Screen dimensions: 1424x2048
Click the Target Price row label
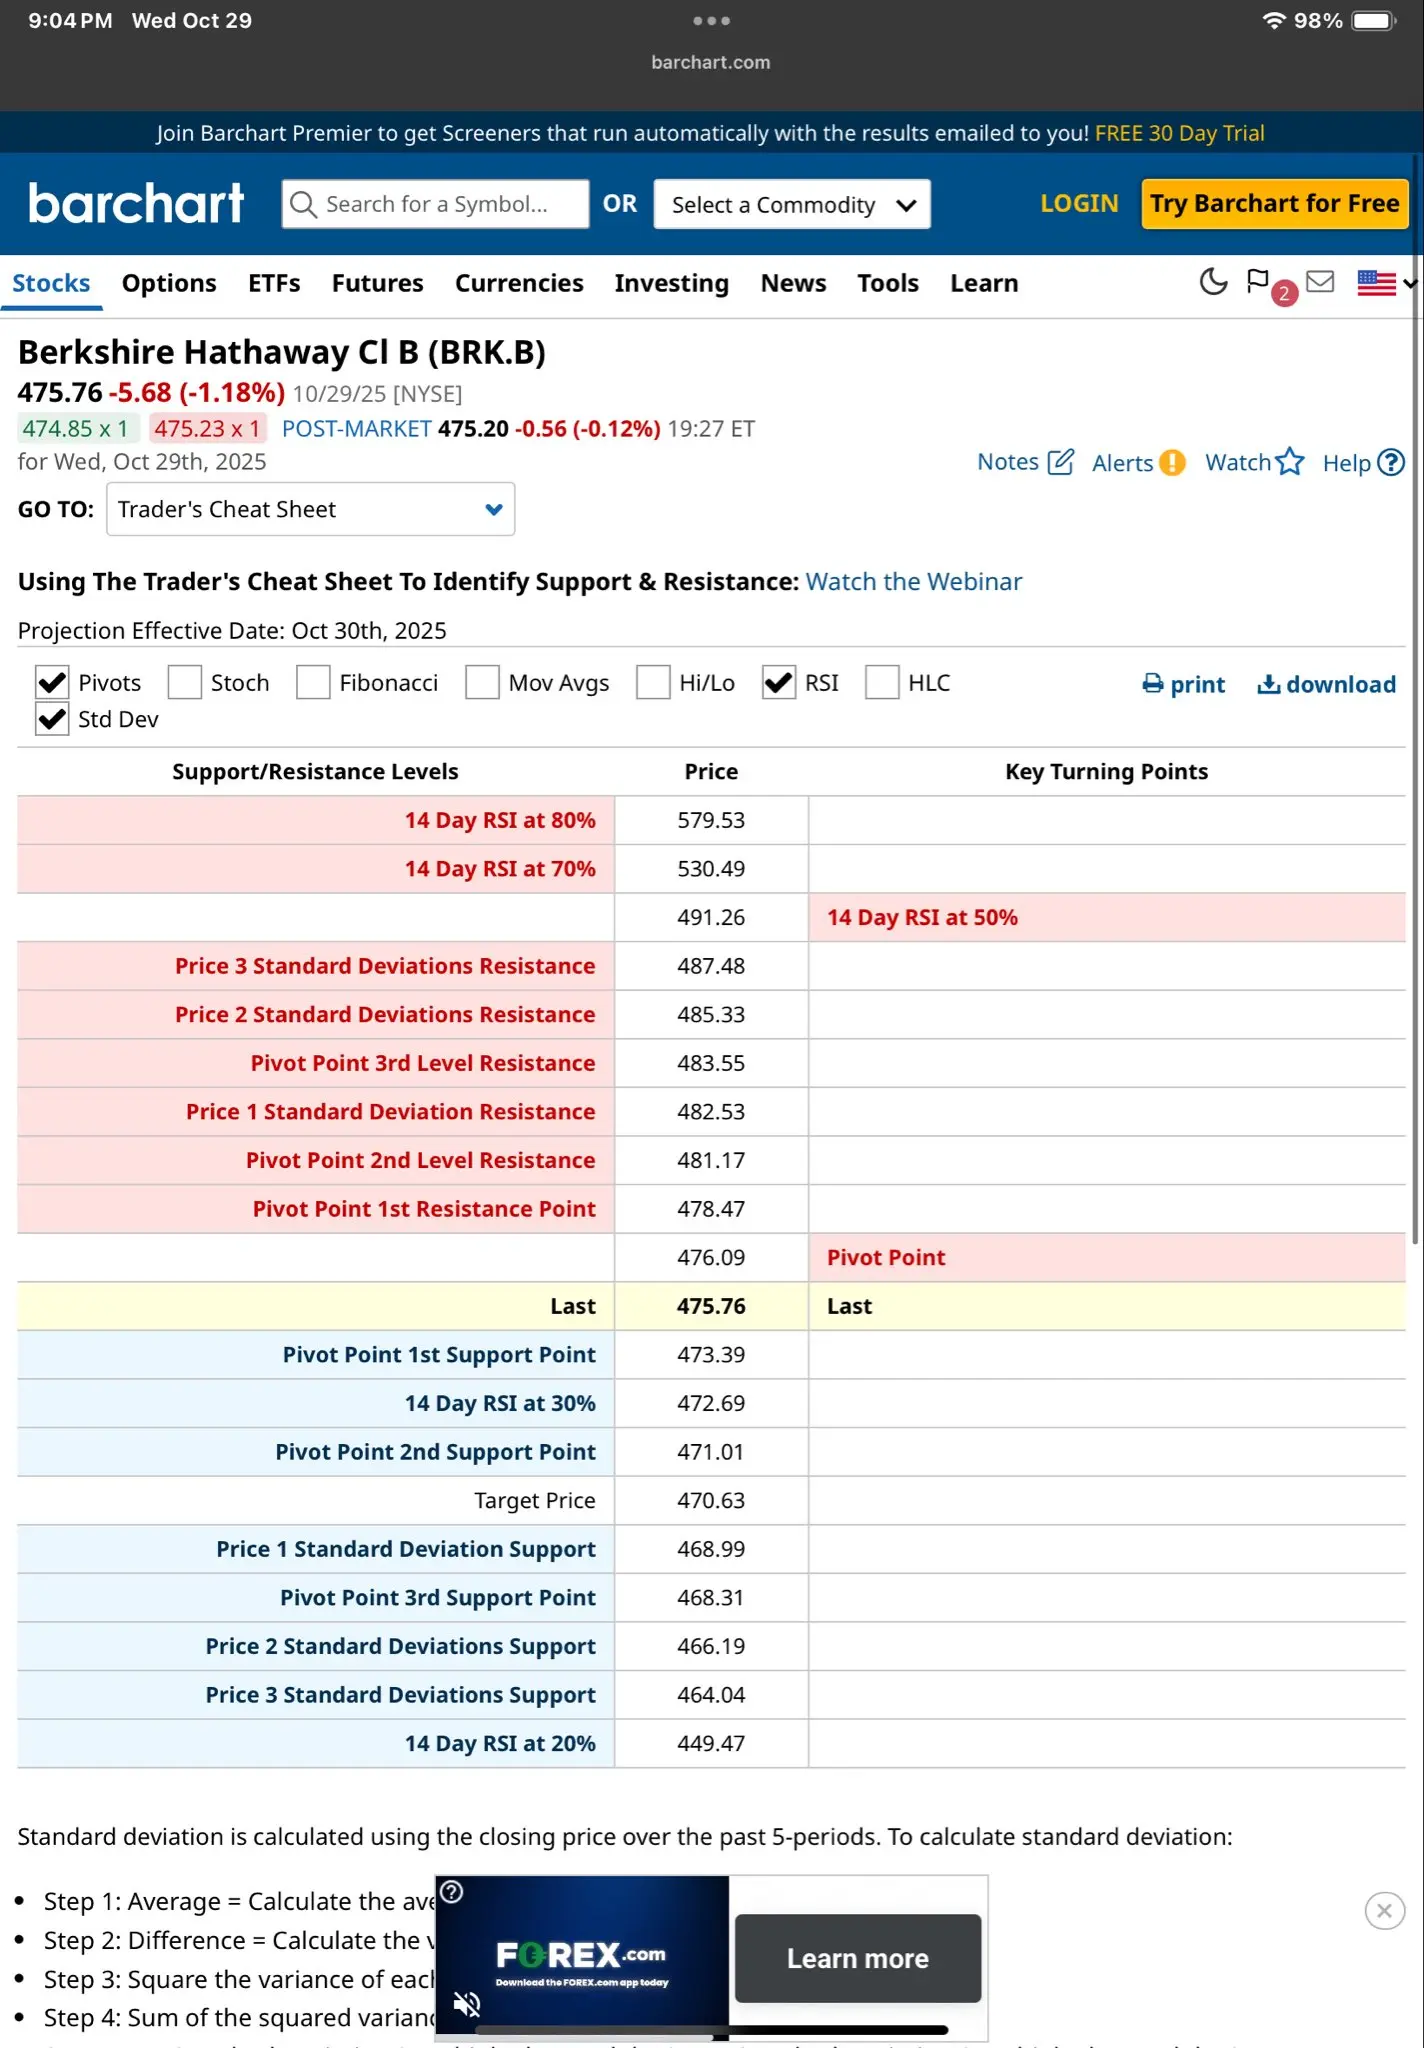coord(535,1500)
